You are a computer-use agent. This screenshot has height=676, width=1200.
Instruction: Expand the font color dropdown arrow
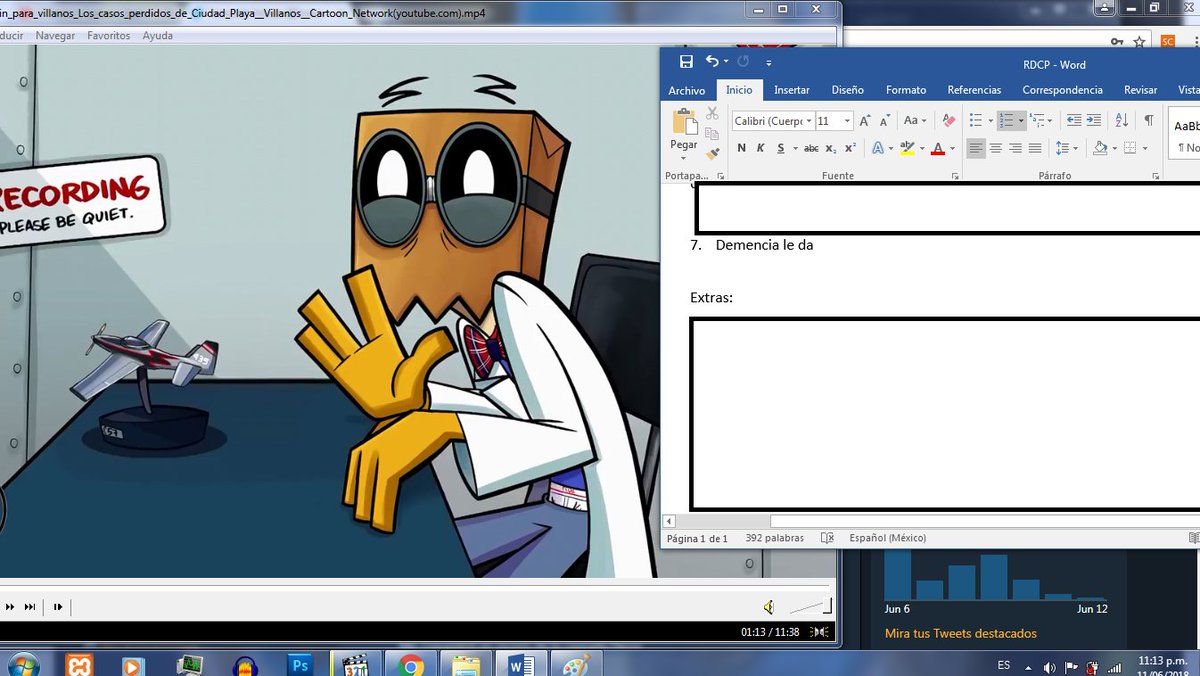point(952,148)
